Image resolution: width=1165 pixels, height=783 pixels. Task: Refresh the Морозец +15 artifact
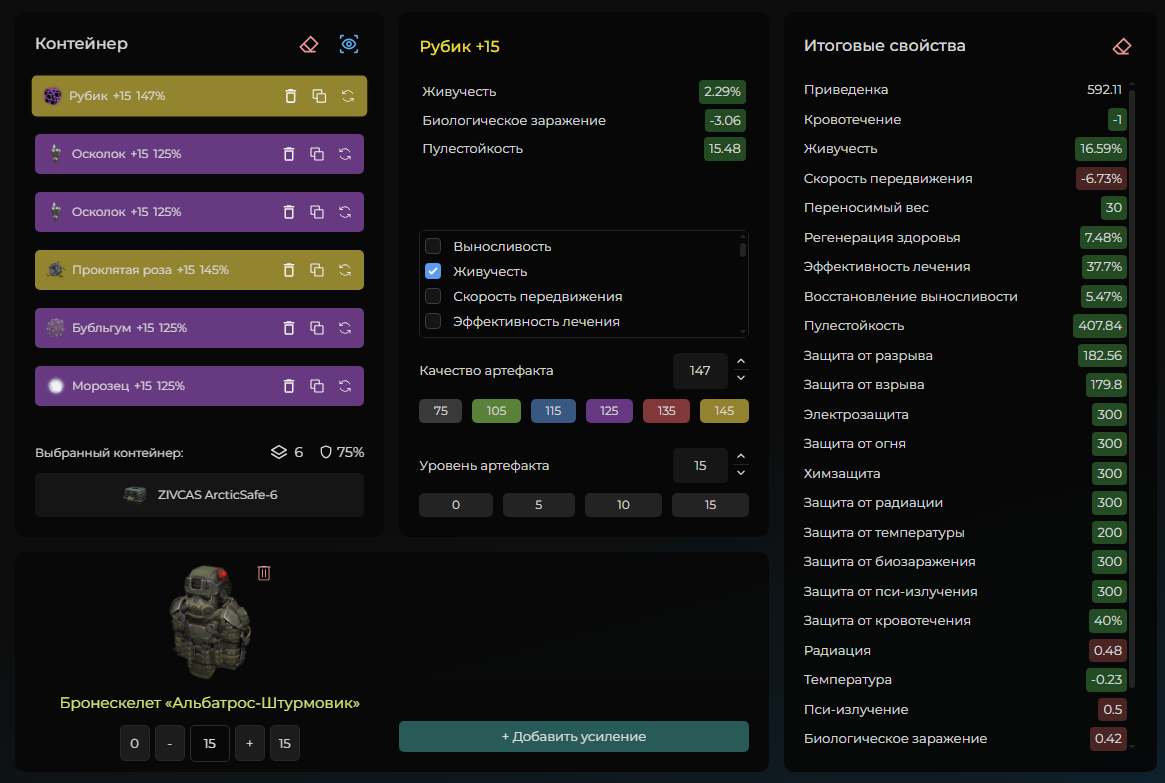pos(345,386)
